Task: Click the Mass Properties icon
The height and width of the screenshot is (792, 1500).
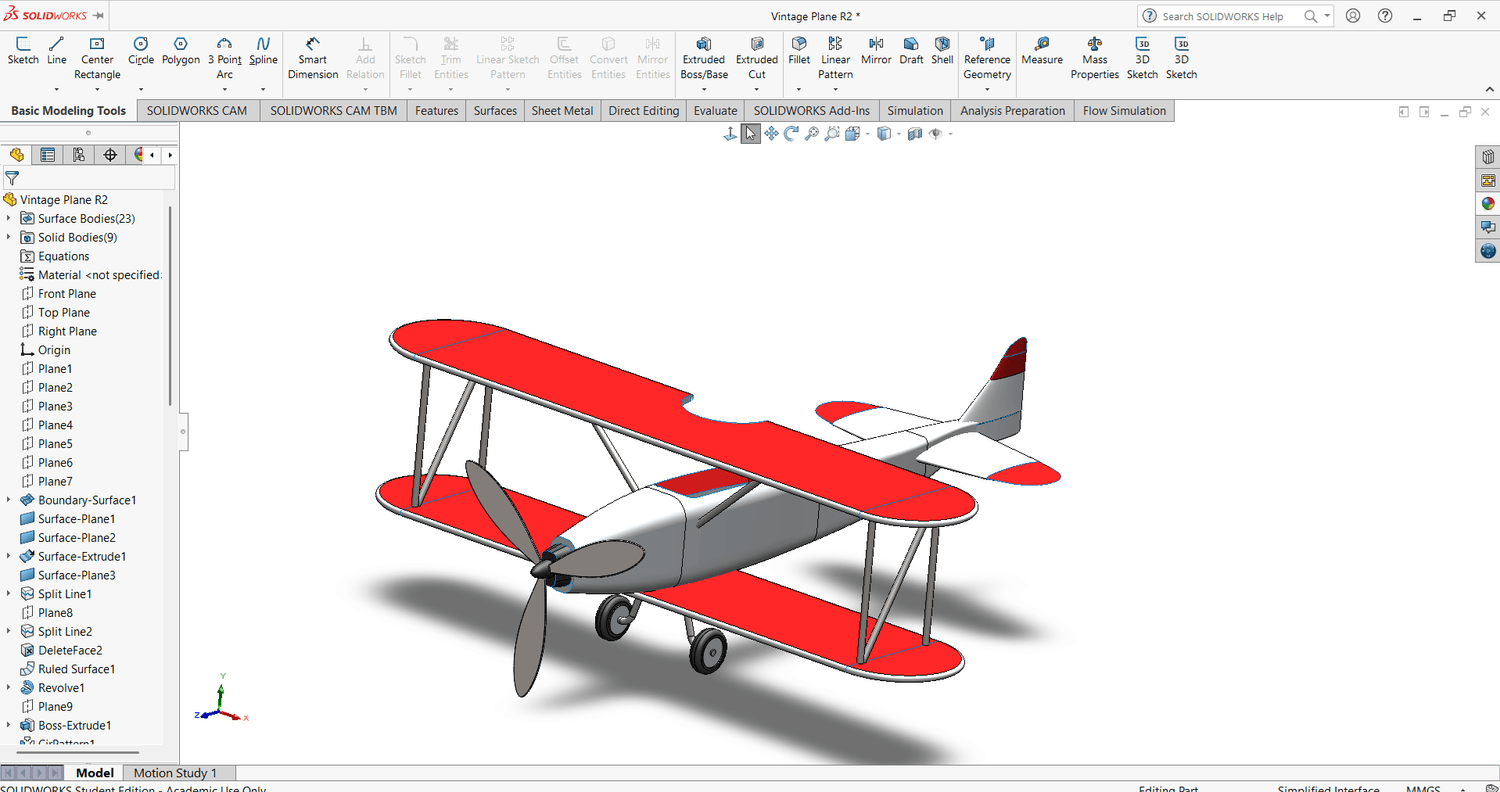Action: click(x=1095, y=59)
